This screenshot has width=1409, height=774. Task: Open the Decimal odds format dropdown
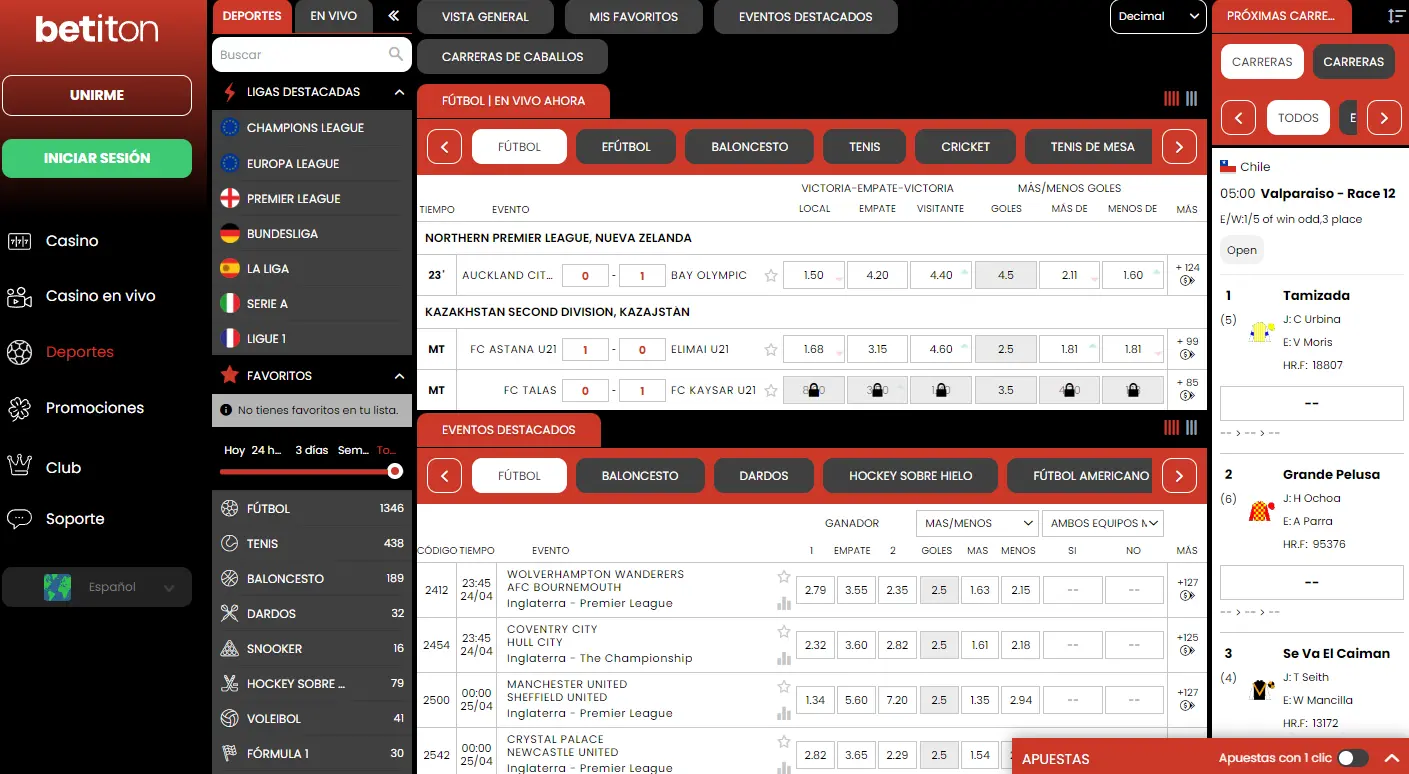1157,17
